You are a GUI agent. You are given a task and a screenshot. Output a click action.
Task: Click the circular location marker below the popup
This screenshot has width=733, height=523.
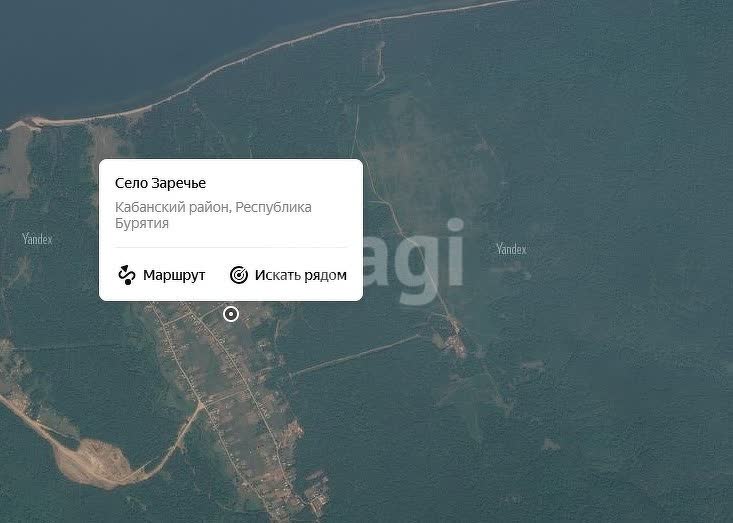(231, 314)
